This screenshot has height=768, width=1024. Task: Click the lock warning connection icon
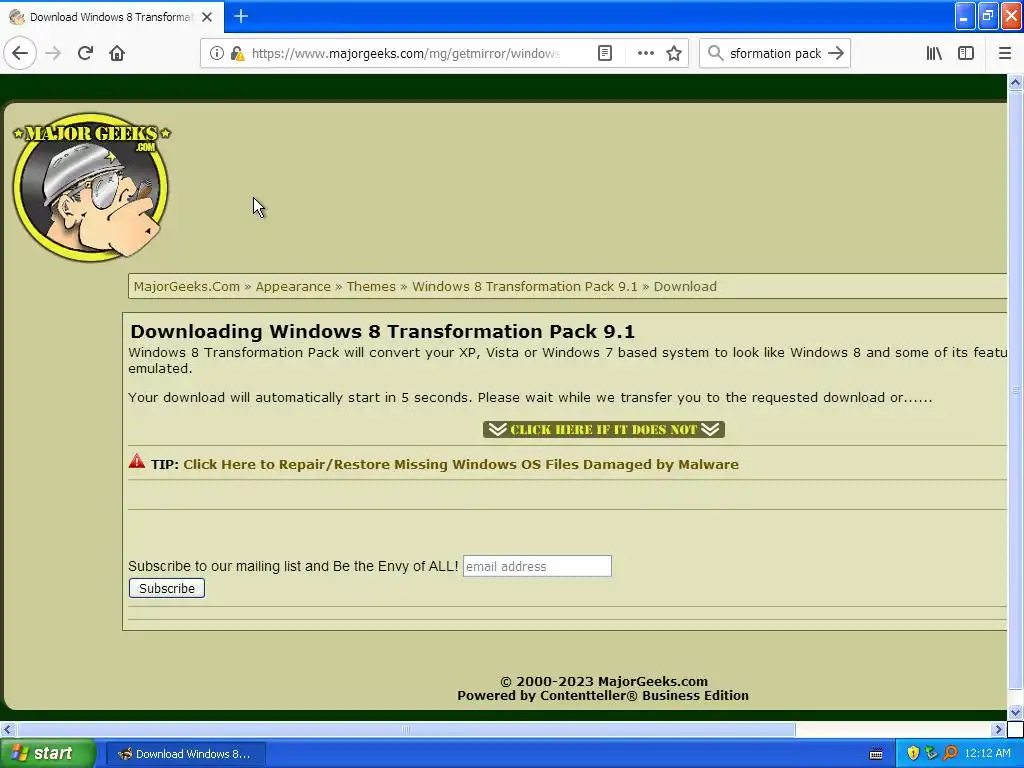[238, 53]
